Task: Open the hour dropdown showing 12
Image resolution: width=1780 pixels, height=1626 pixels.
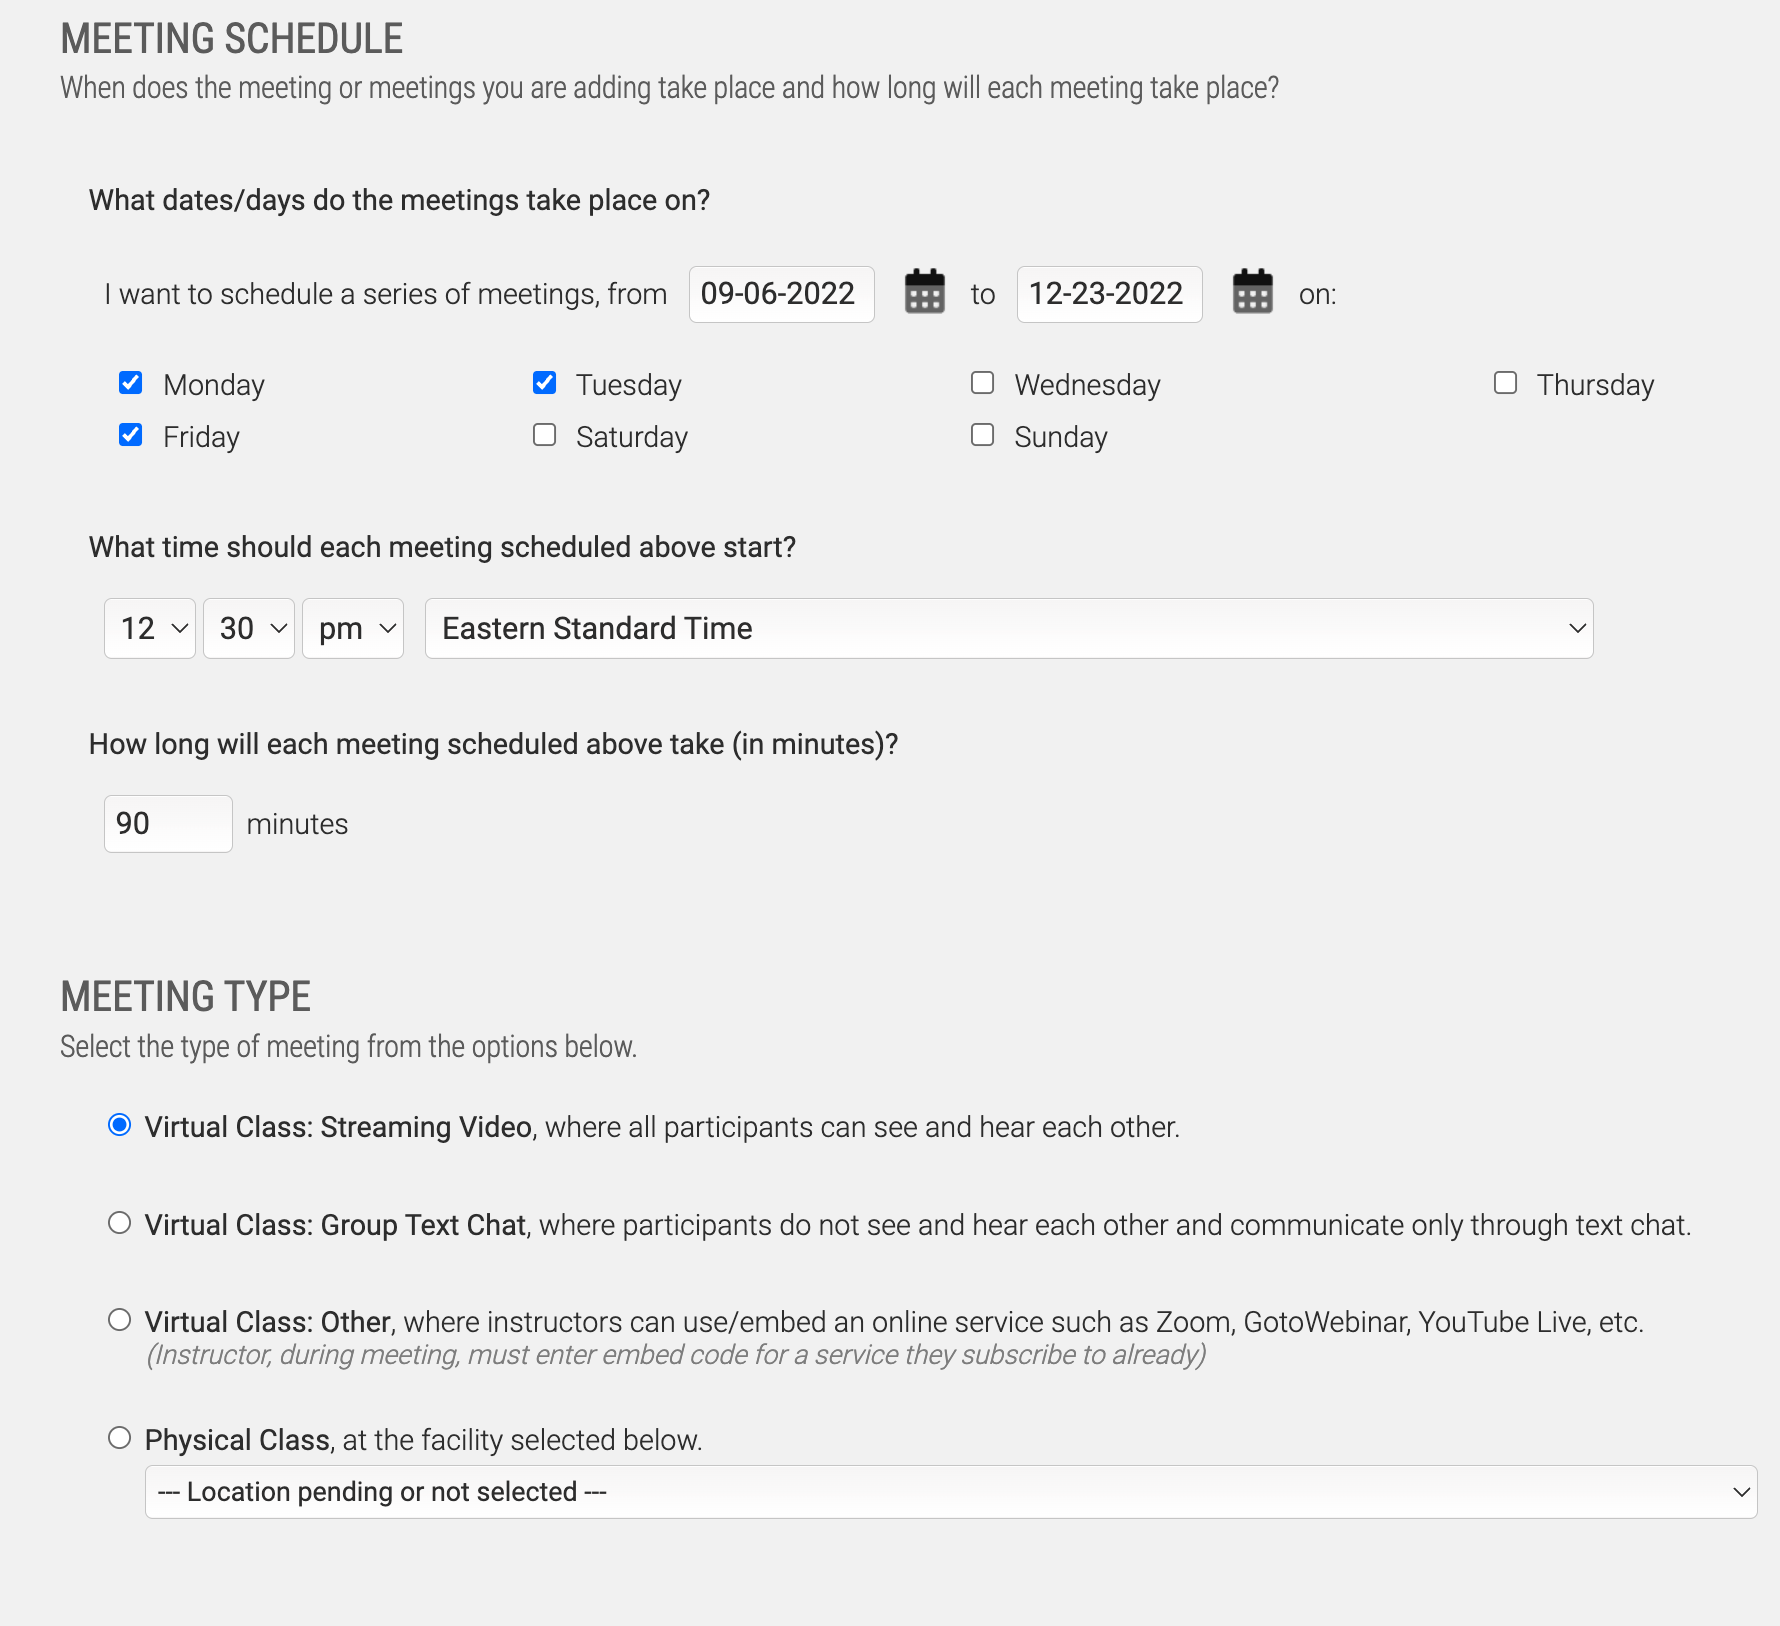Action: point(150,628)
